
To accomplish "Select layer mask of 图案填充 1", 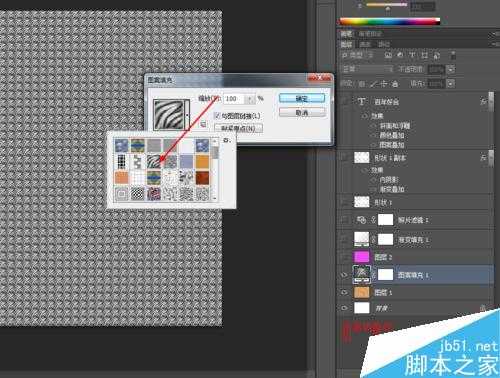I will (x=385, y=275).
